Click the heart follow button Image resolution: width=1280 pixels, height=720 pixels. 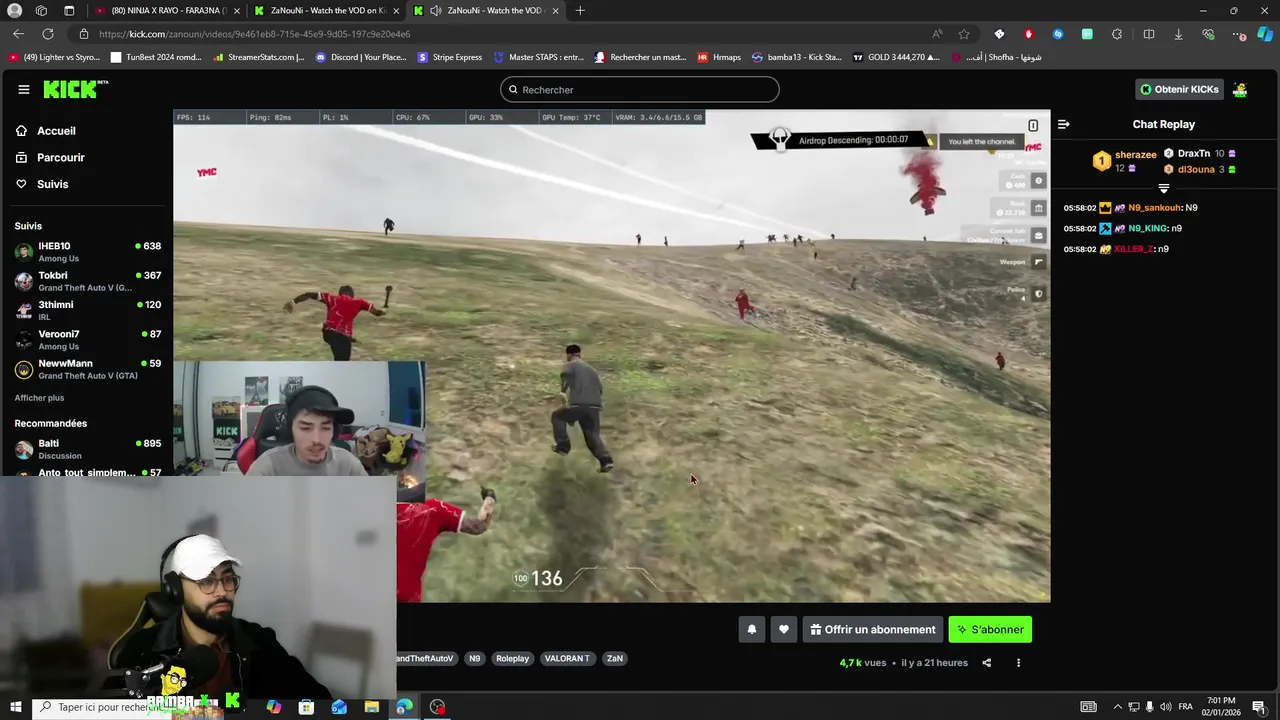(x=784, y=629)
